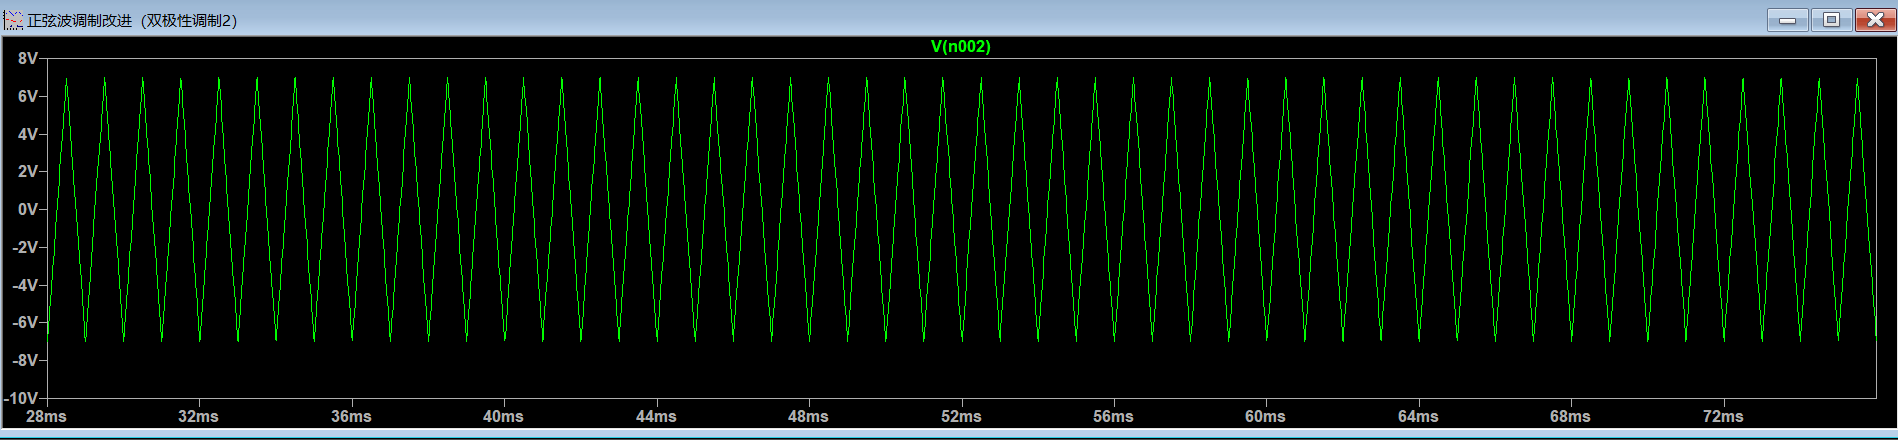
Task: Click the 28ms time axis label
Action: coord(46,417)
